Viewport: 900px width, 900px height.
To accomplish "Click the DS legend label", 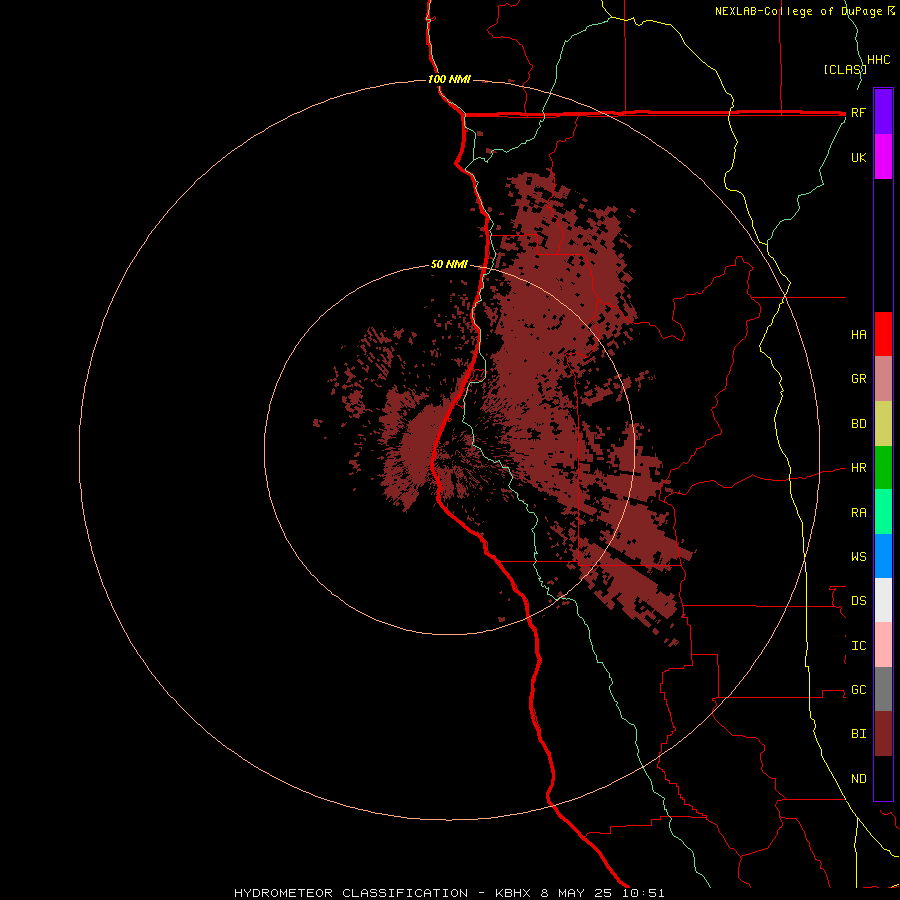I will click(x=859, y=601).
